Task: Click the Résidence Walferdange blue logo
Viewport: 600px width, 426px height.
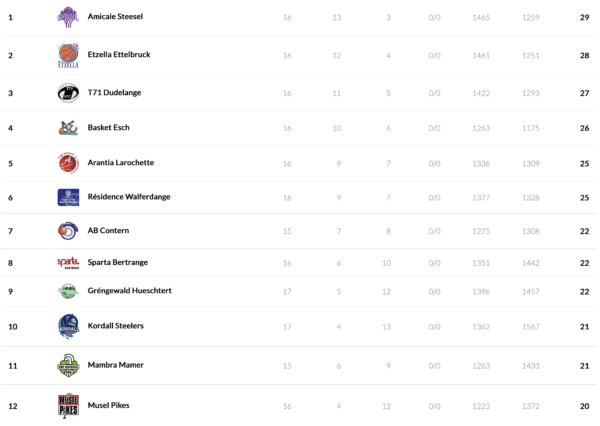Action: click(68, 197)
